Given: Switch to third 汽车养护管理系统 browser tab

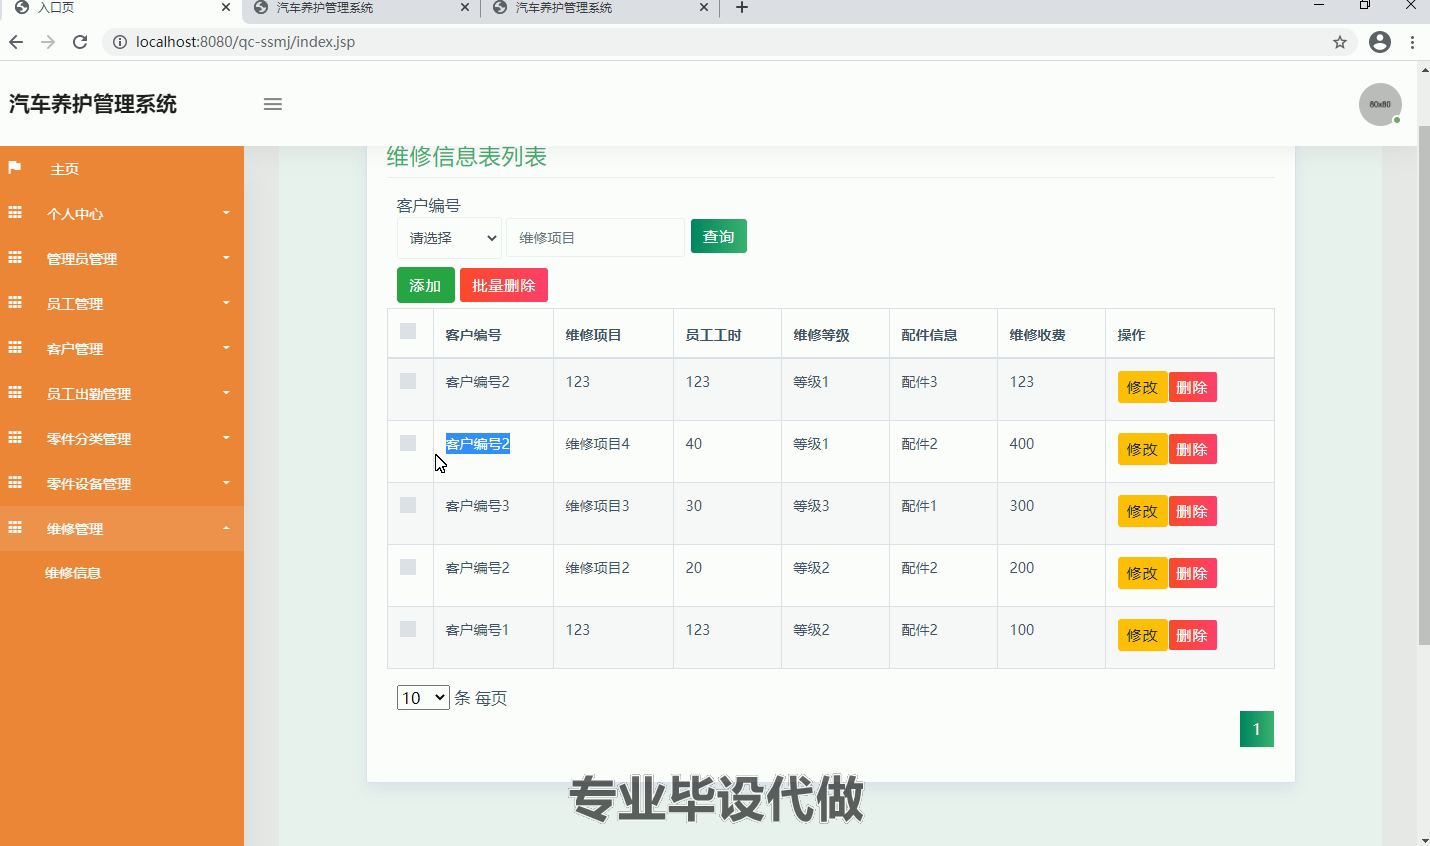Looking at the screenshot, I should [600, 8].
